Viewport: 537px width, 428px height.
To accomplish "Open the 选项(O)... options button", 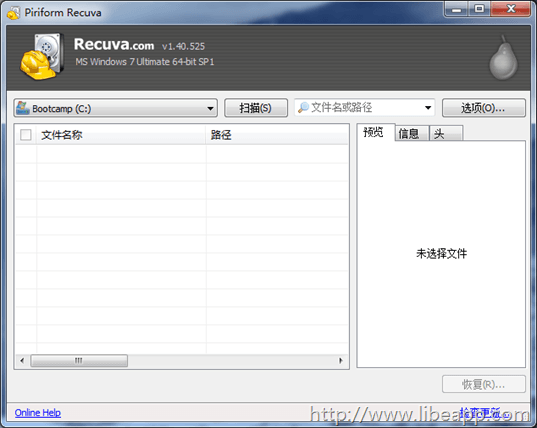I will point(484,108).
